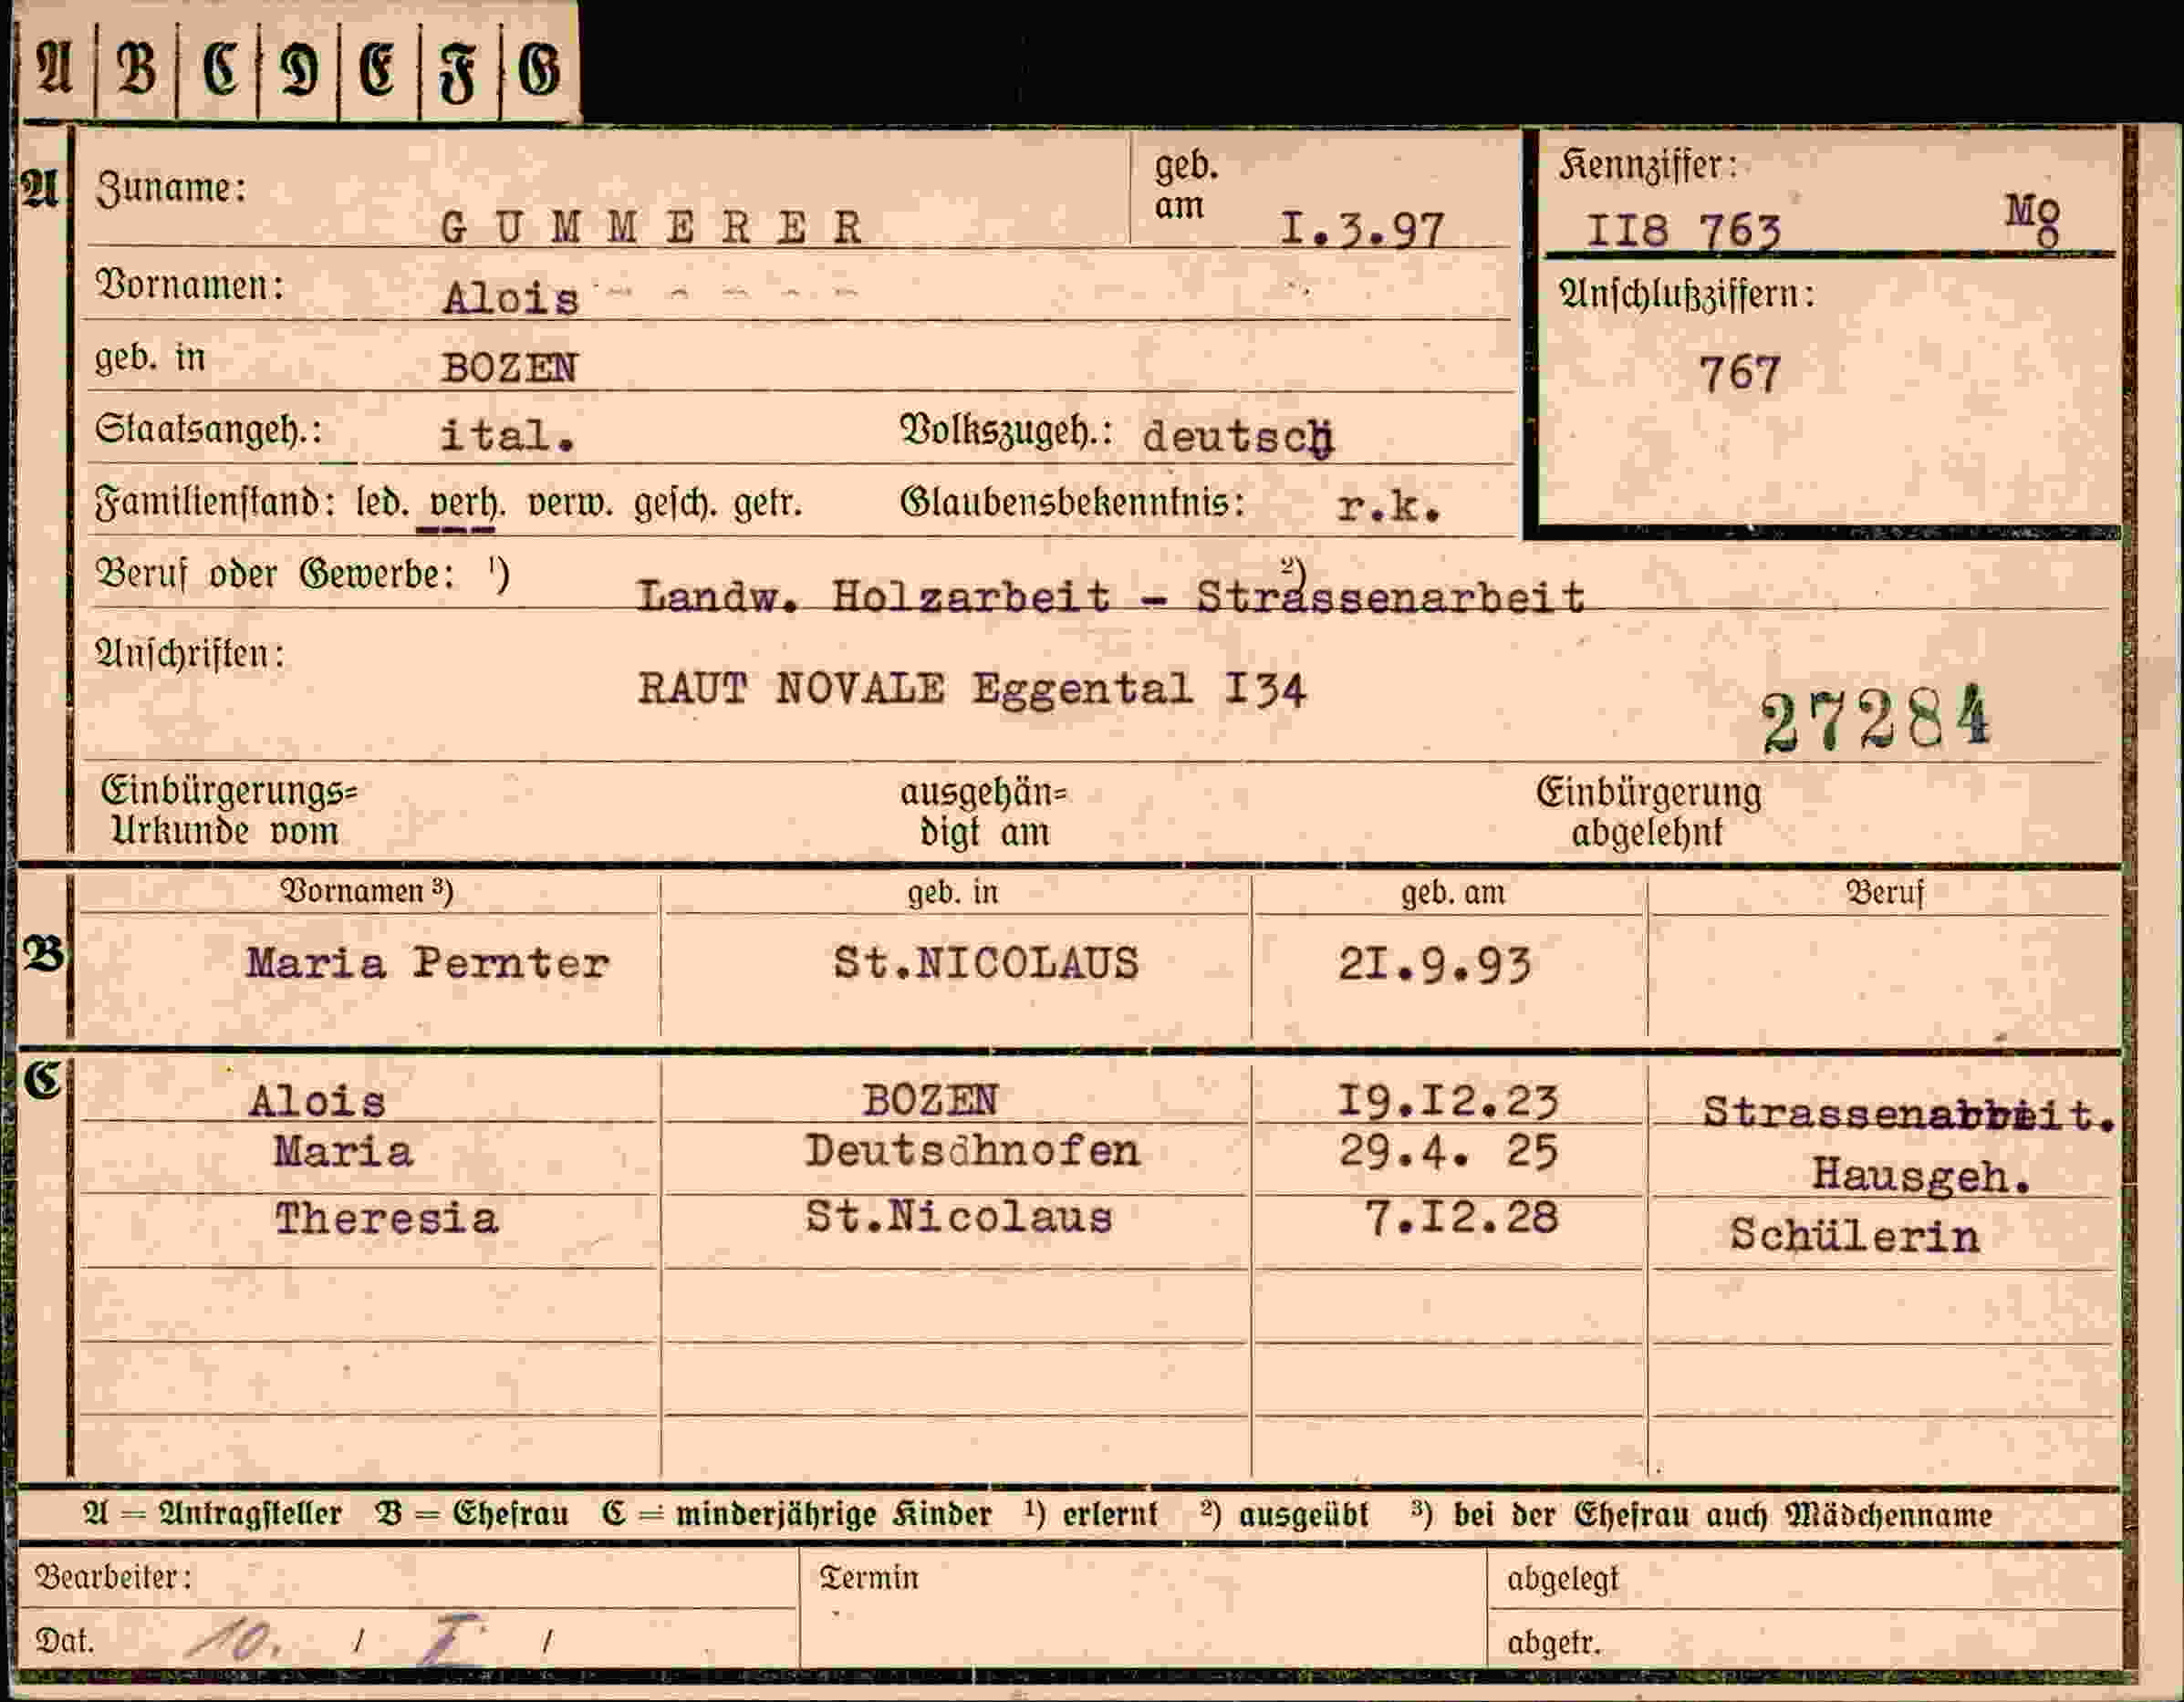
Task: Click the birth date '1.3.97'
Action: coord(1363,230)
